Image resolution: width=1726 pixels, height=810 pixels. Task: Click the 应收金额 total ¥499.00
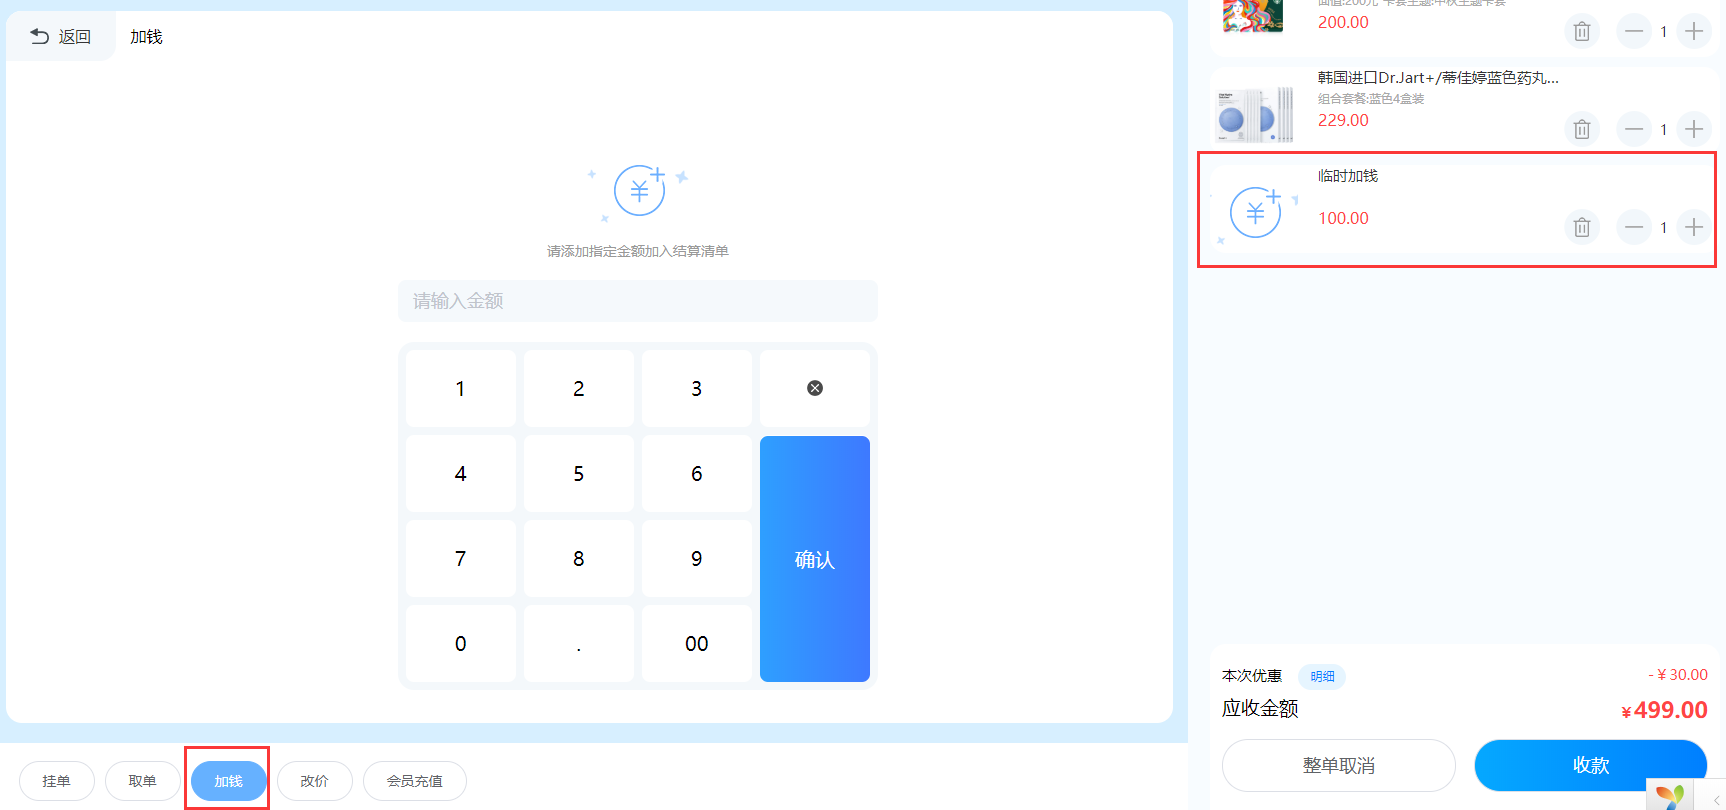1664,710
